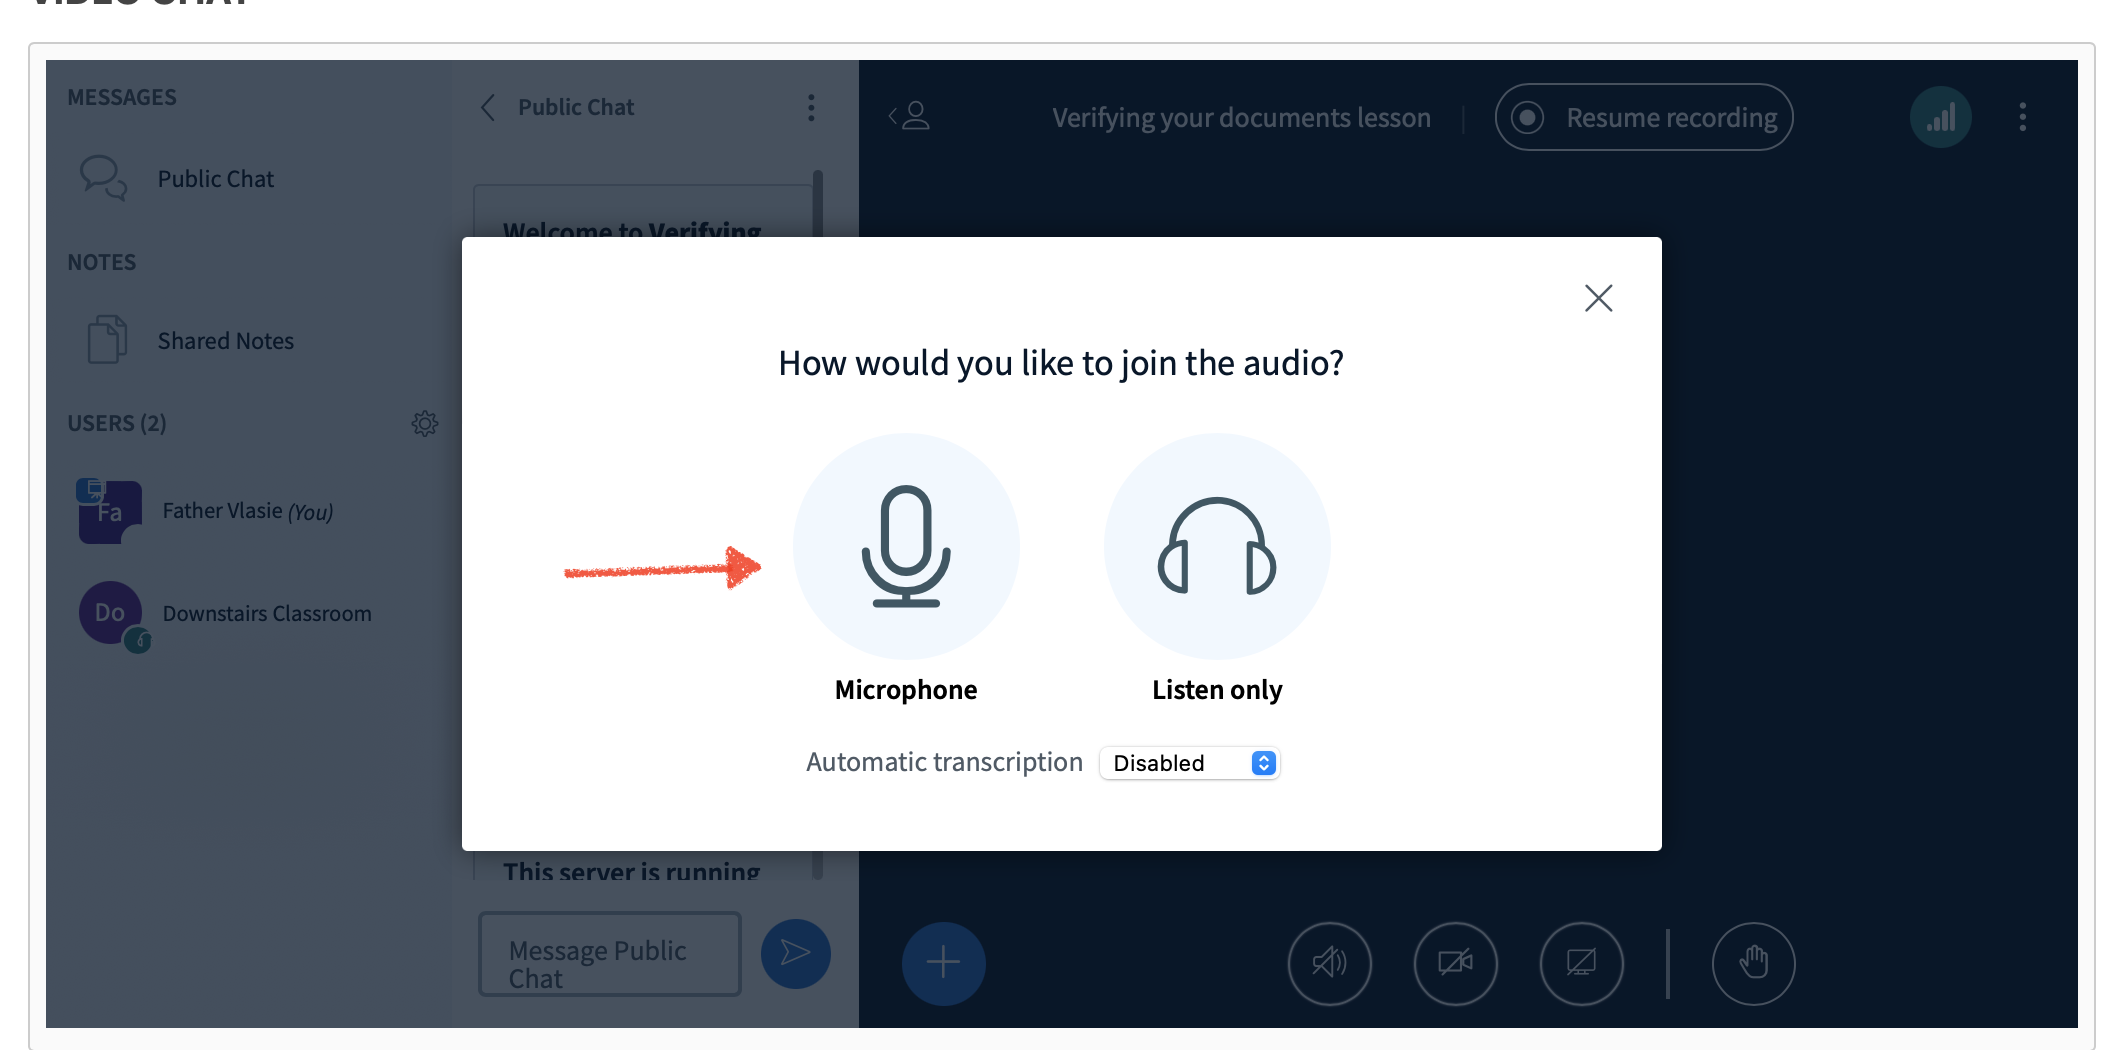Image resolution: width=2110 pixels, height=1050 pixels.
Task: Select user Father Vlasie
Action: coord(247,511)
